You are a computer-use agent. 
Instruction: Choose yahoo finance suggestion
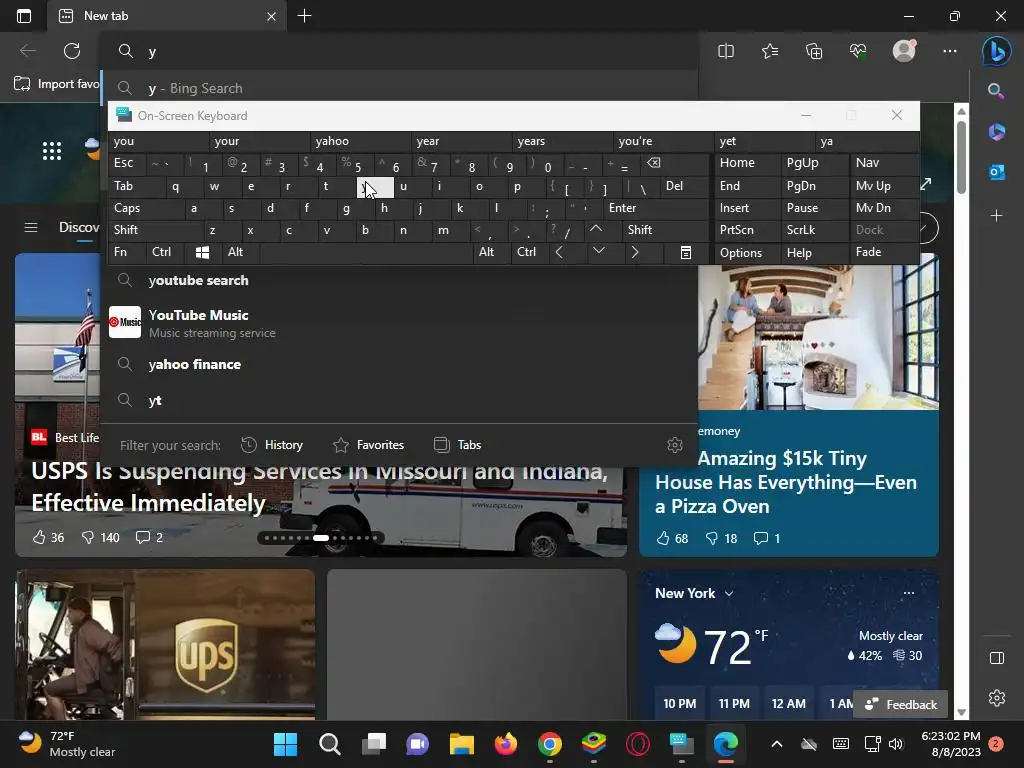[x=398, y=364]
